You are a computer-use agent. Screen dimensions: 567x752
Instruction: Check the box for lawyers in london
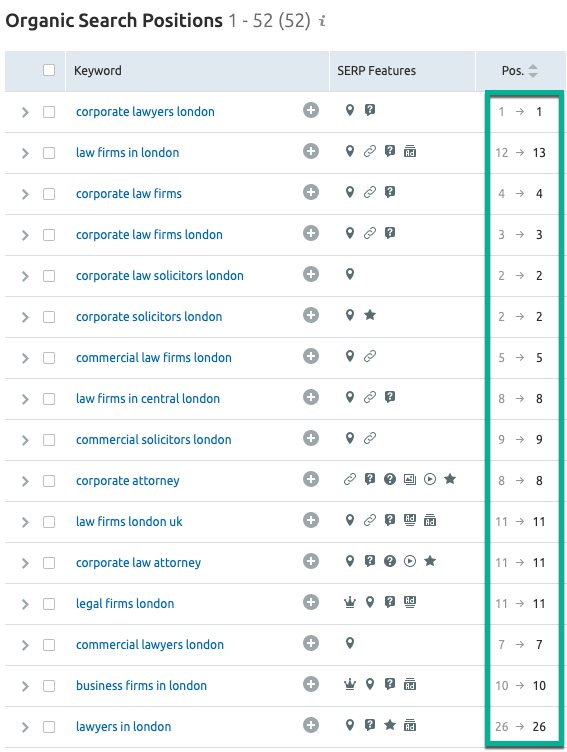point(49,727)
